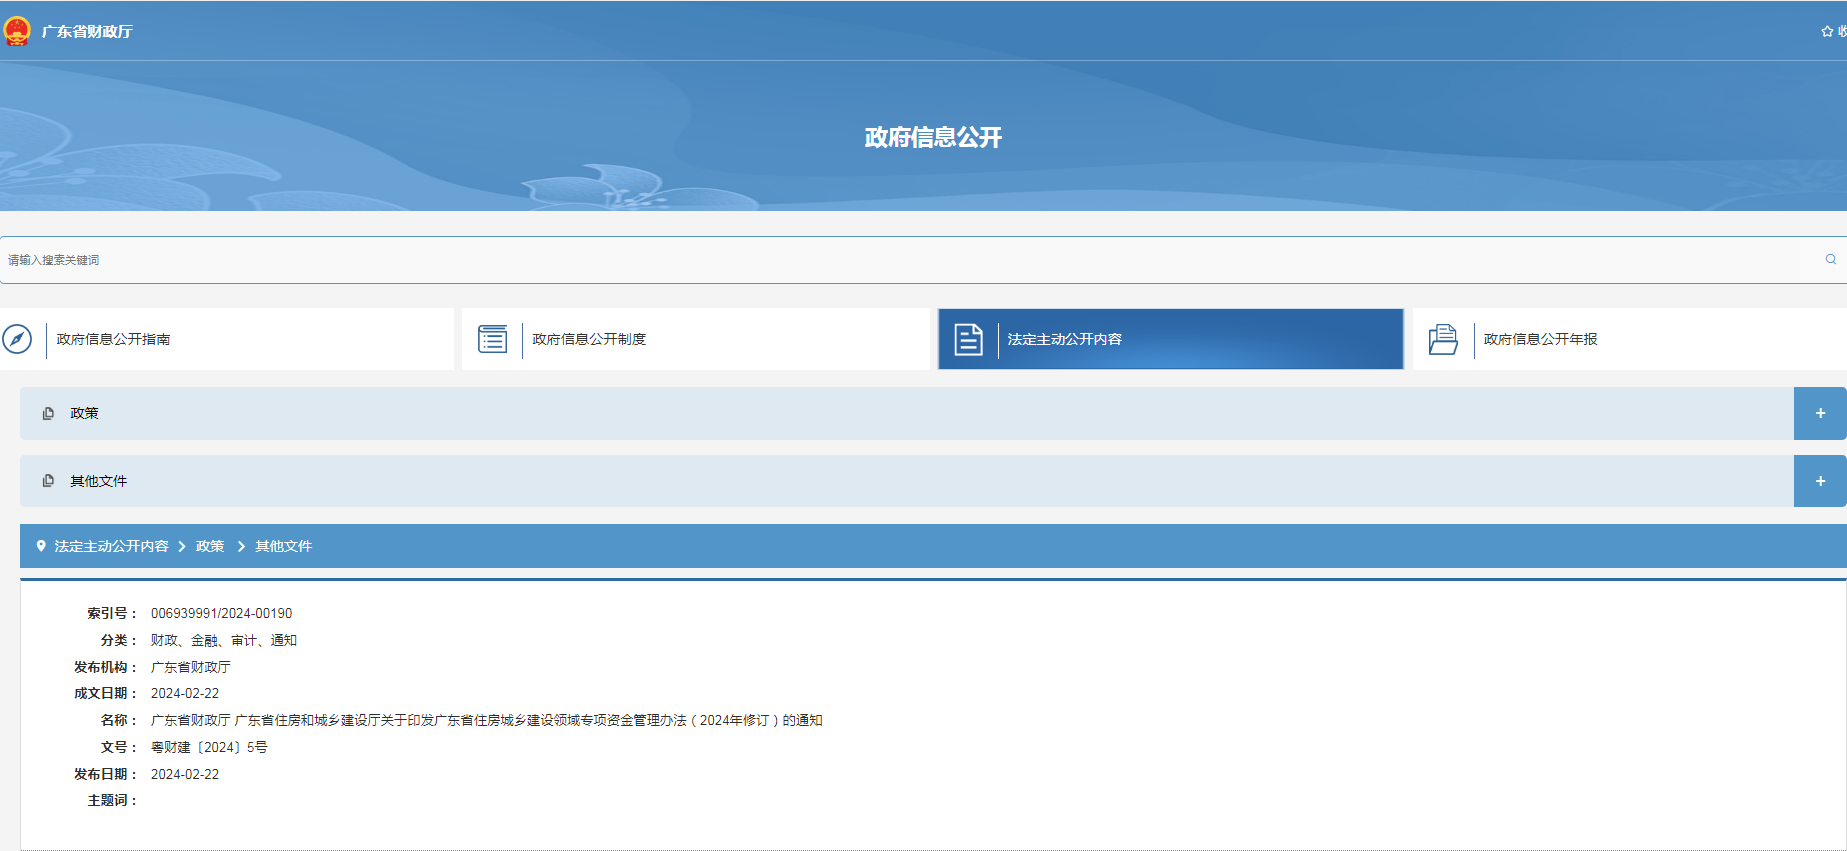1847x851 pixels.
Task: Expand the 政策 section with plus button
Action: click(1820, 413)
